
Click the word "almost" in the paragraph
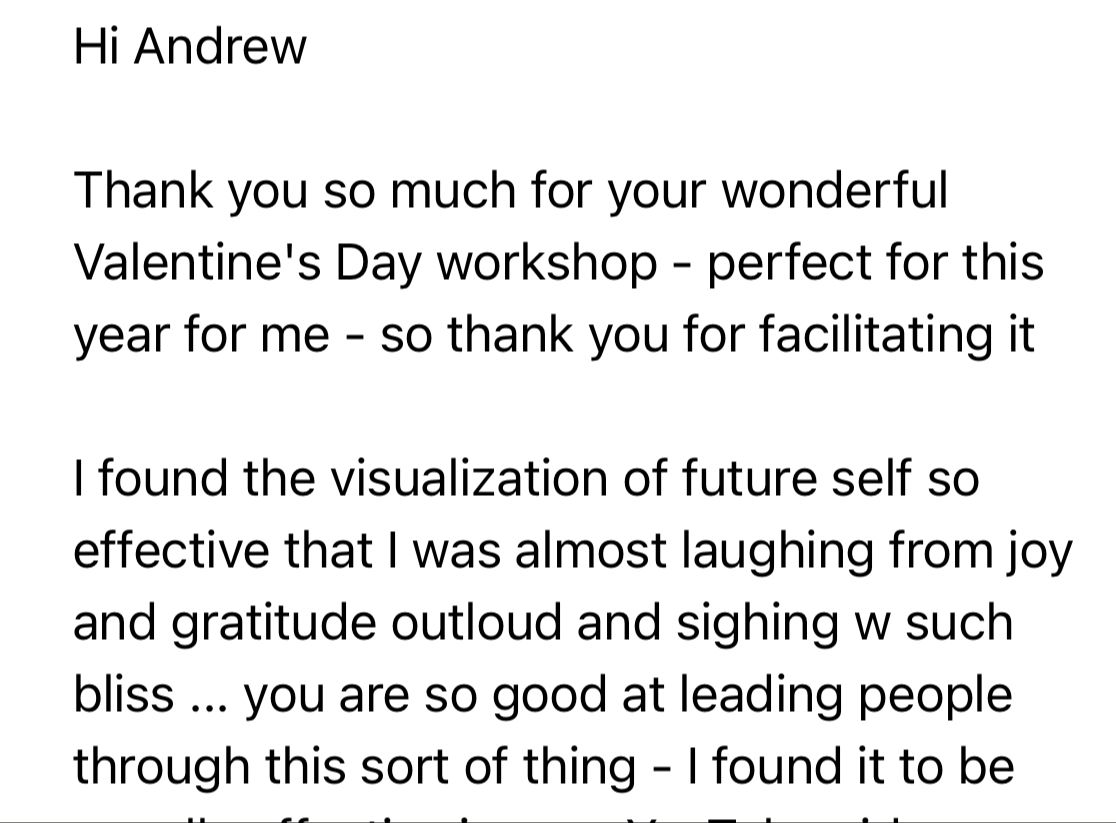click(x=590, y=550)
